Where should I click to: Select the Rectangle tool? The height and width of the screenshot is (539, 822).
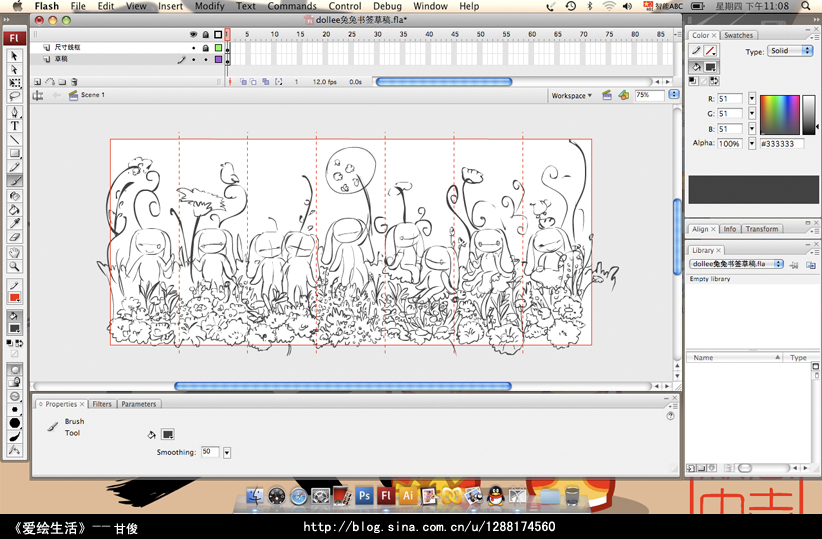pos(14,153)
